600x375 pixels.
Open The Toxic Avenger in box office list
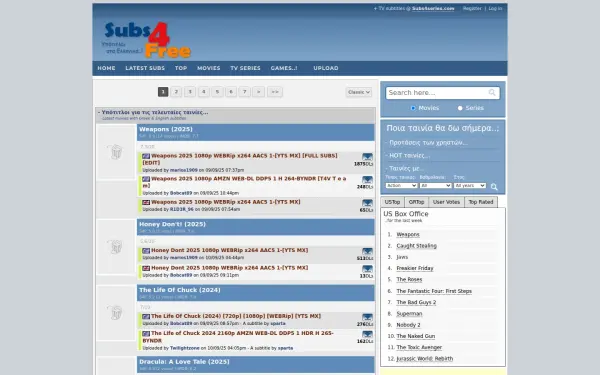click(x=419, y=347)
